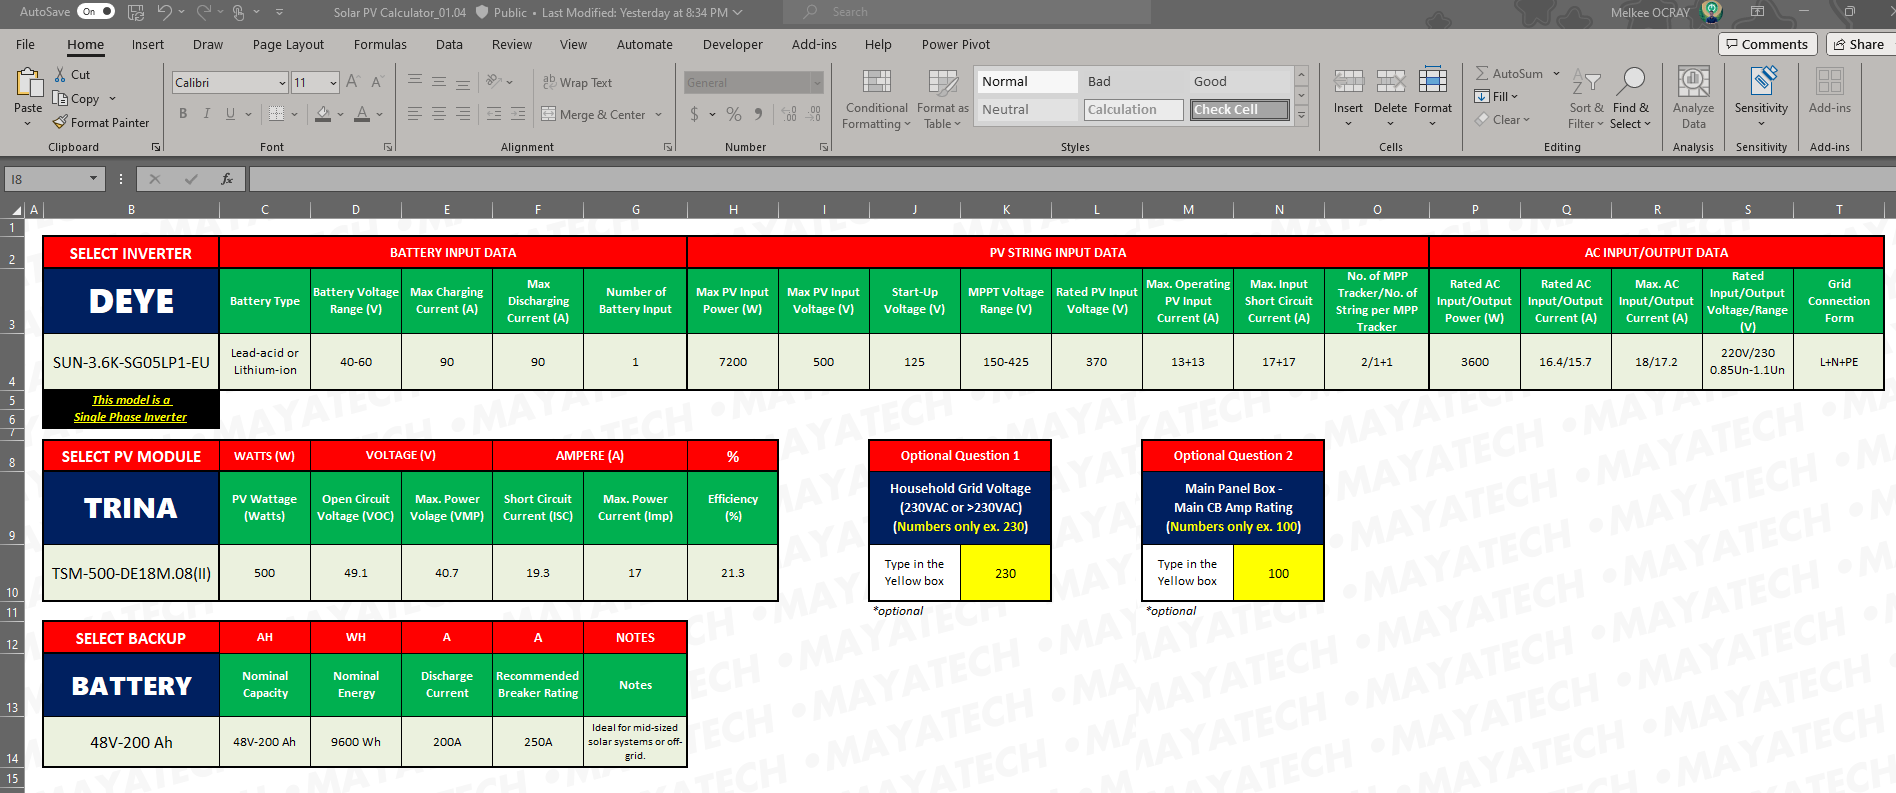
Task: Open Font Color picker
Action: (362, 114)
